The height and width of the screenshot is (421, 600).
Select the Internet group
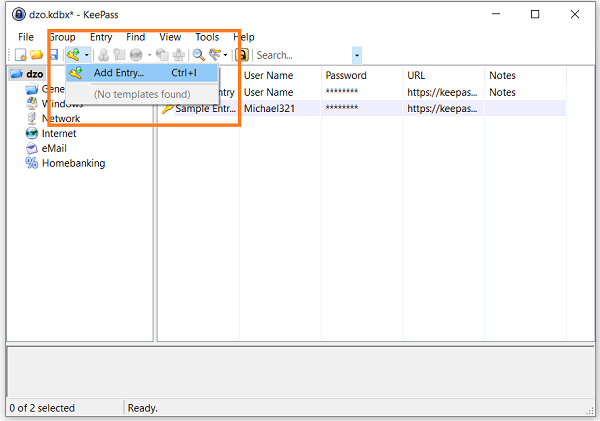pyautogui.click(x=59, y=134)
